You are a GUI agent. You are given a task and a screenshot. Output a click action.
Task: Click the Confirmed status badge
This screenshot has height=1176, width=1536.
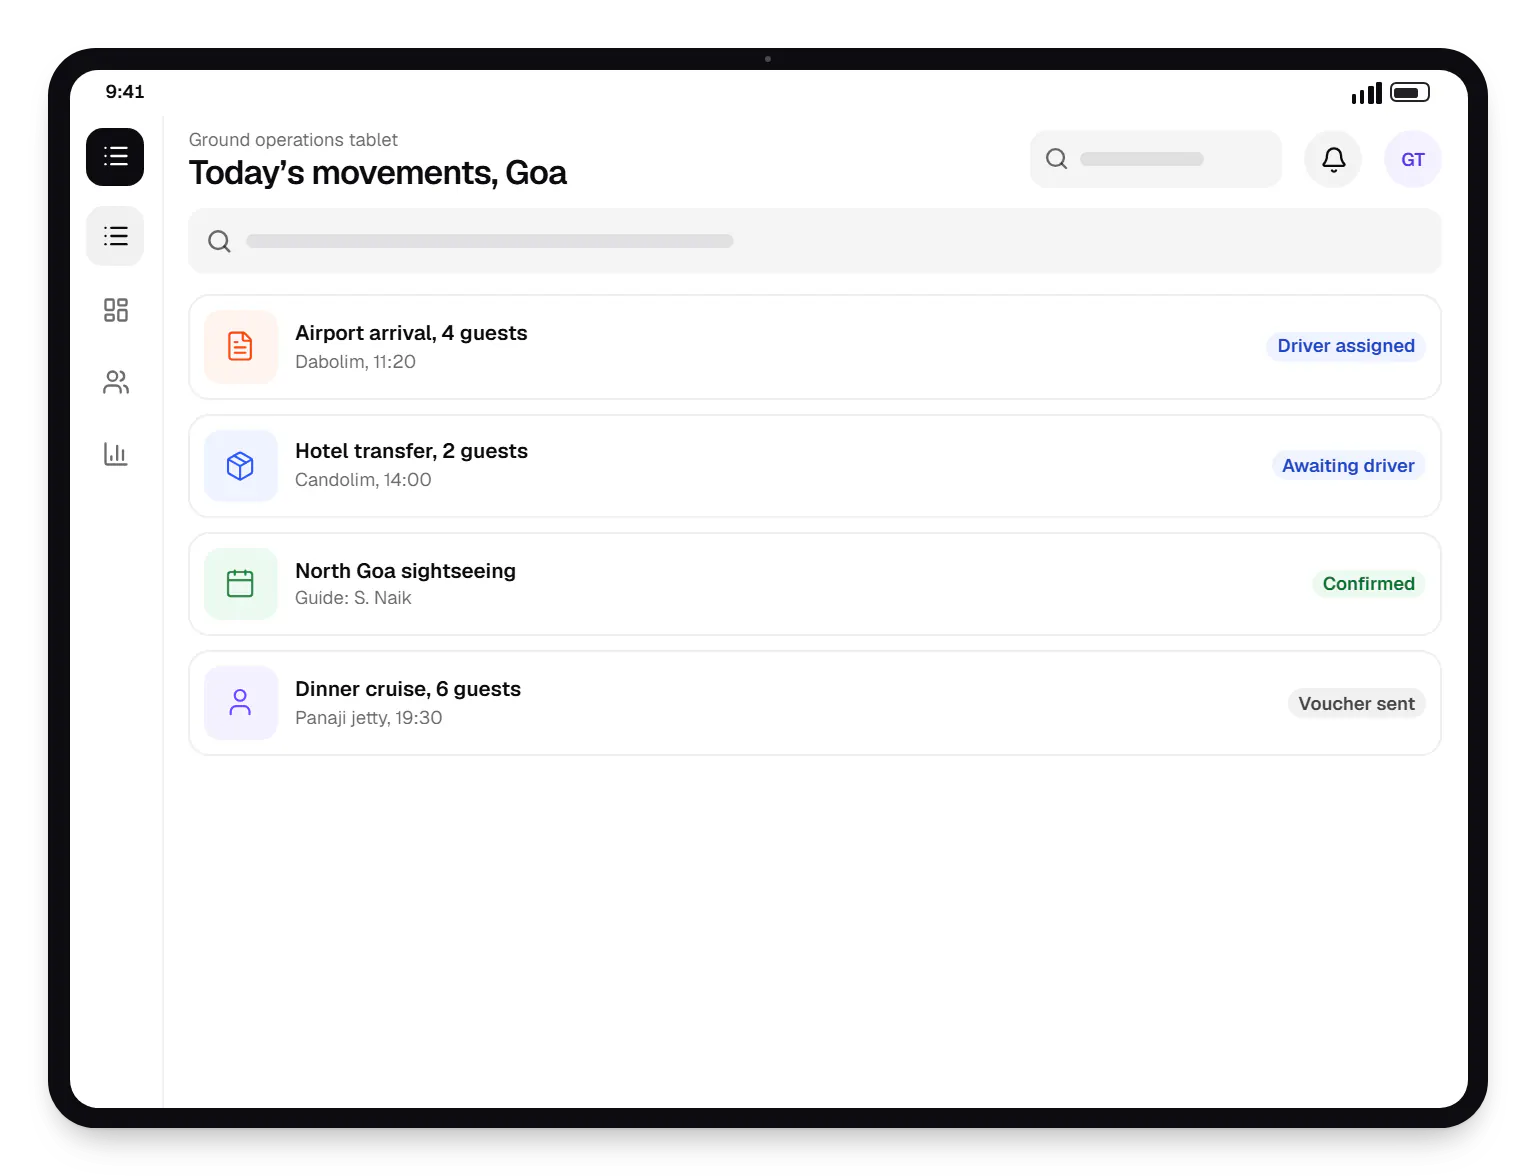pyautogui.click(x=1368, y=584)
